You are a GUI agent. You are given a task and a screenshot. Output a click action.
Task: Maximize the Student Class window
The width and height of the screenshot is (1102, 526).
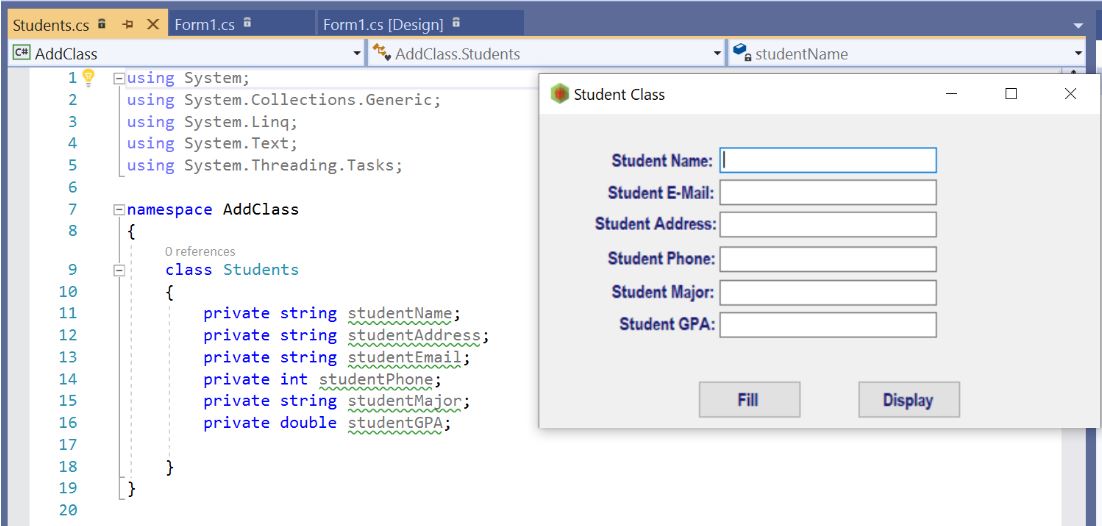coord(1011,94)
